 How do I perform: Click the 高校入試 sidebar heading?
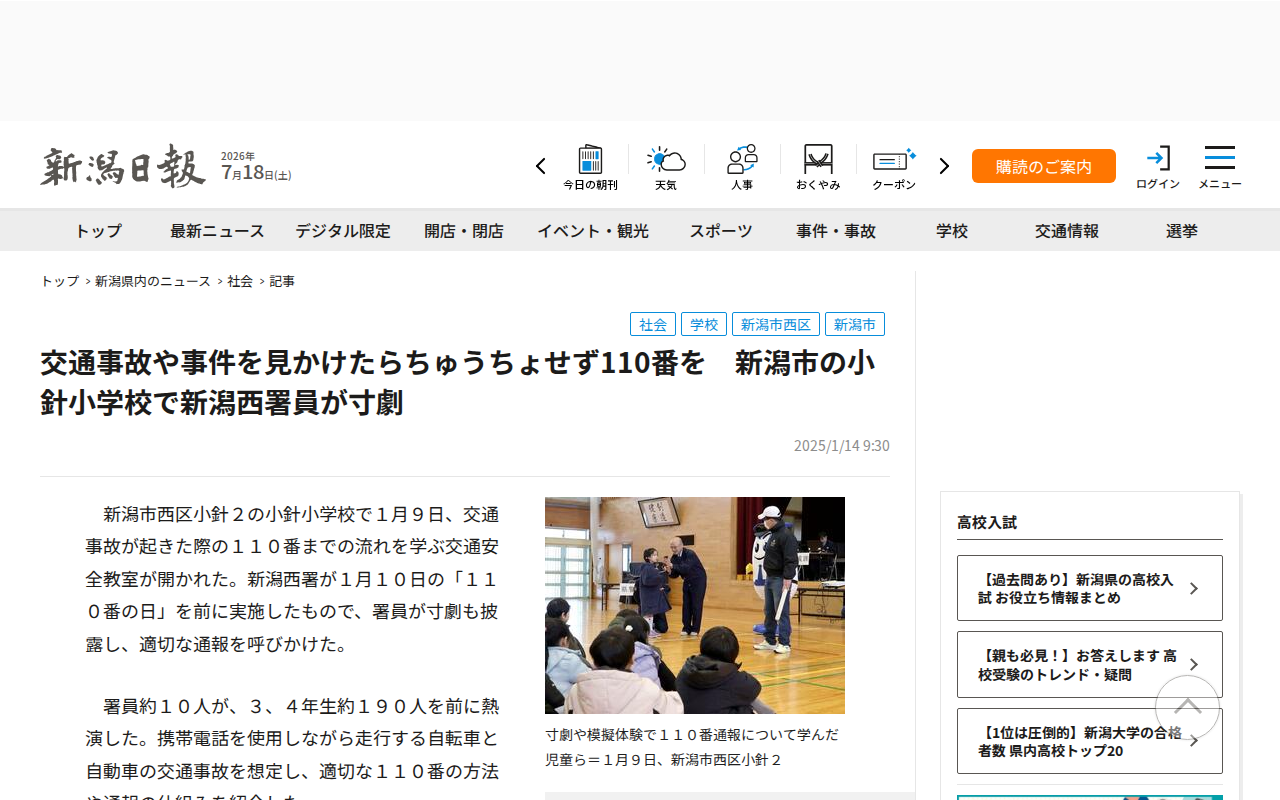click(987, 522)
